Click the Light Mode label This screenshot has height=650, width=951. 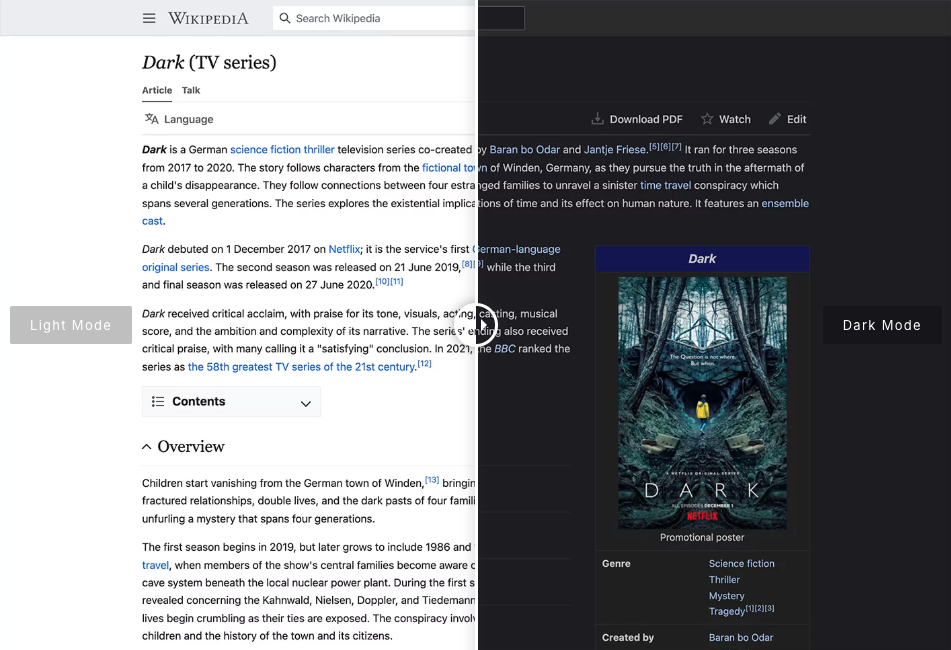click(x=70, y=325)
